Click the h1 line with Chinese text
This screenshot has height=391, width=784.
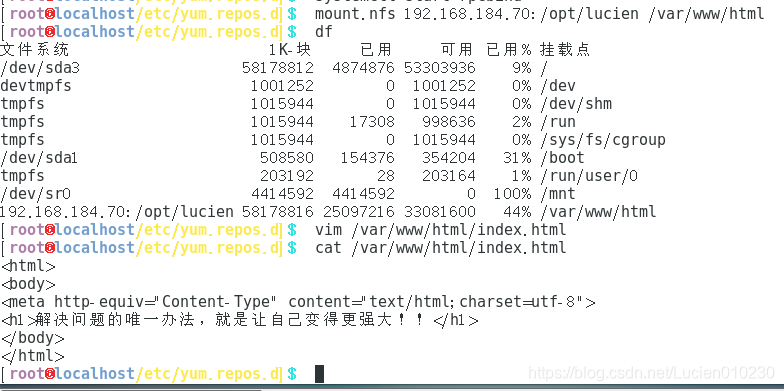(240, 320)
